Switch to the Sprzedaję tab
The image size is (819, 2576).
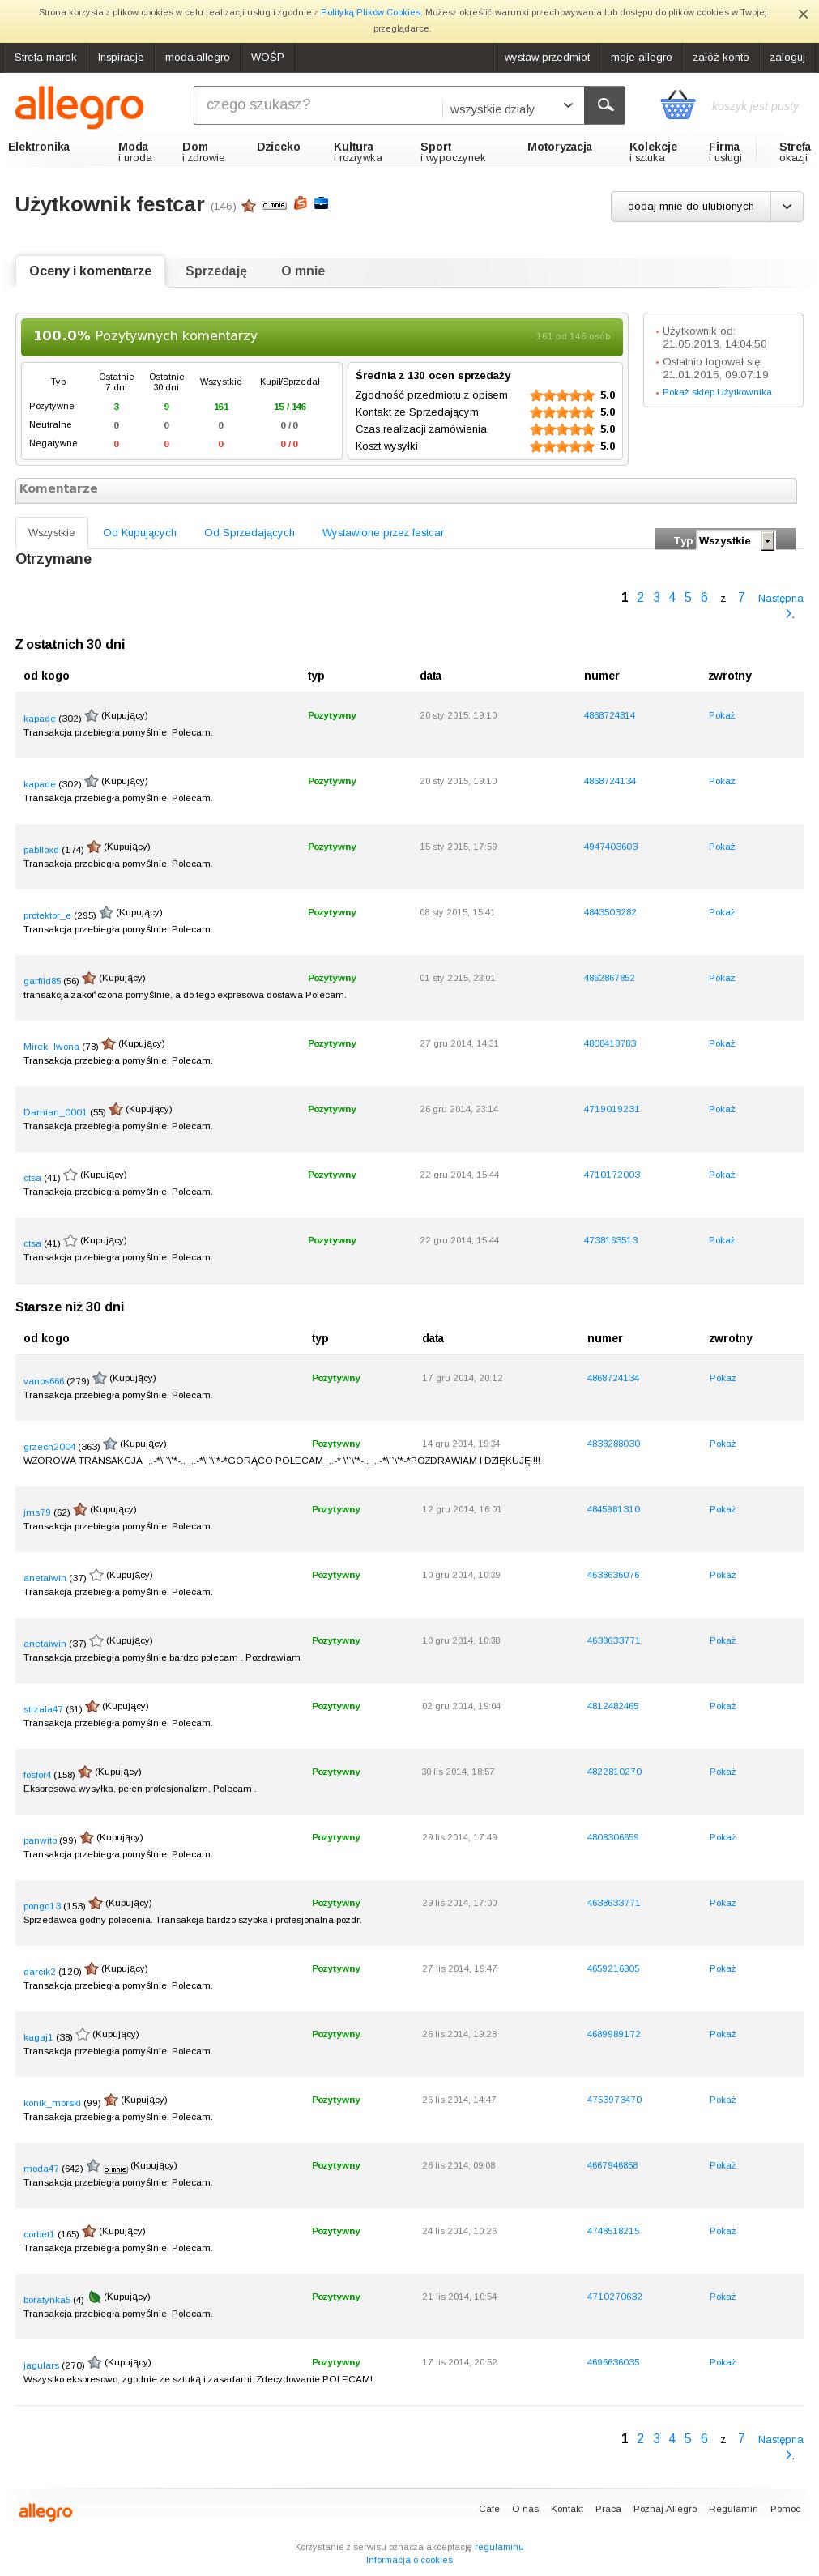(x=216, y=271)
